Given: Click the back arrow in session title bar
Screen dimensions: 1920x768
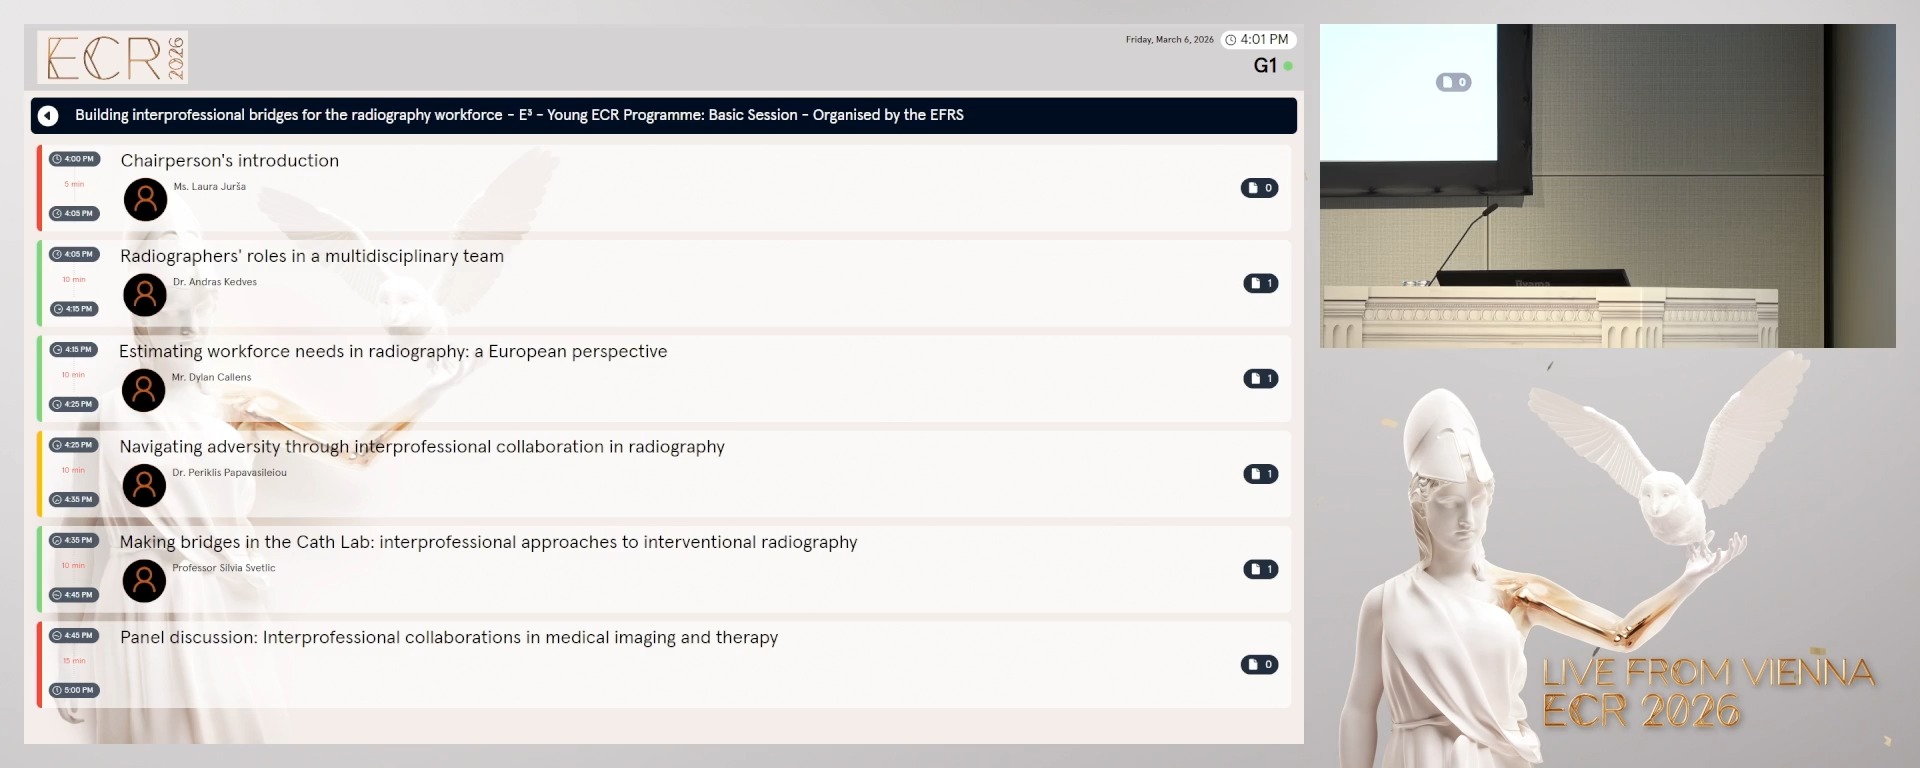Looking at the screenshot, I should [x=48, y=116].
